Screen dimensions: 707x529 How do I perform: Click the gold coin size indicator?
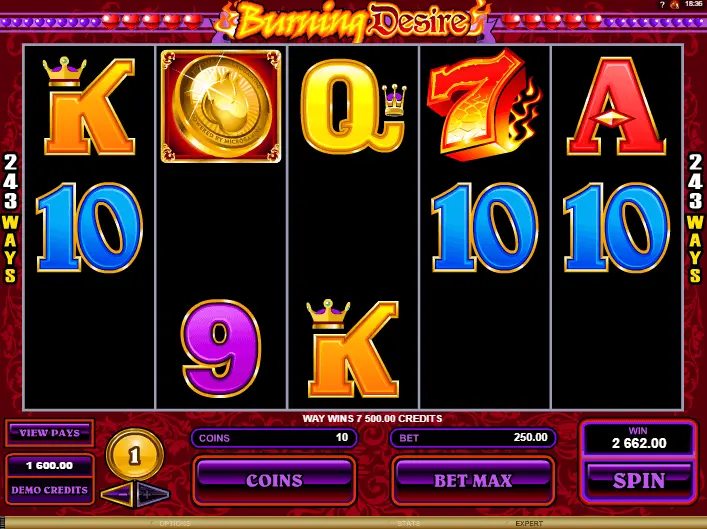(x=135, y=455)
